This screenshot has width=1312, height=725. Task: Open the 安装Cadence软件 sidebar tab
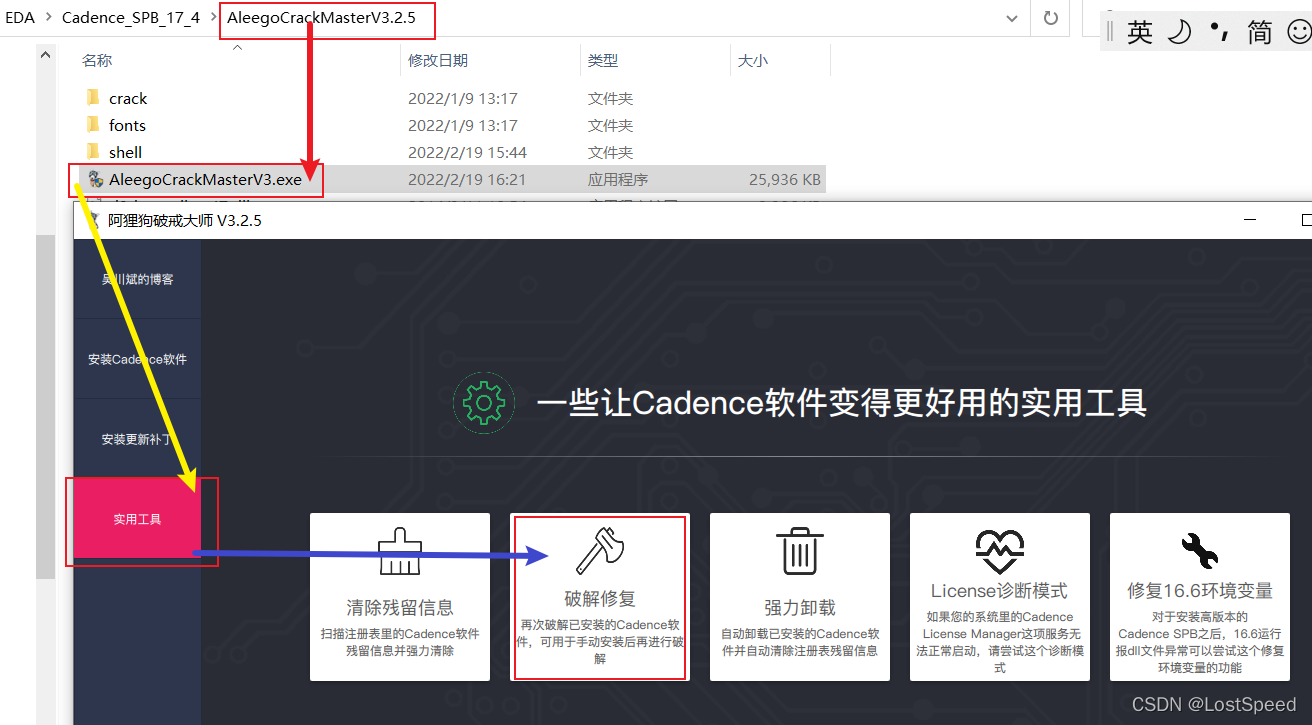point(137,359)
